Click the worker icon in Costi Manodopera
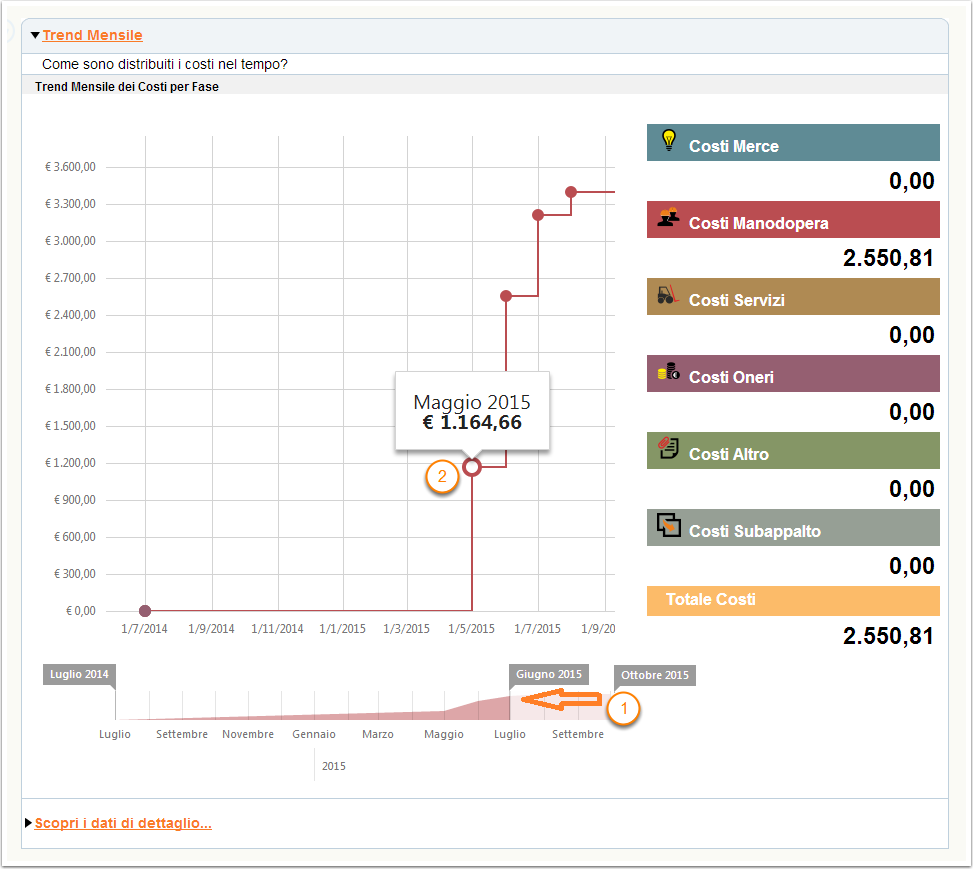 coord(669,219)
